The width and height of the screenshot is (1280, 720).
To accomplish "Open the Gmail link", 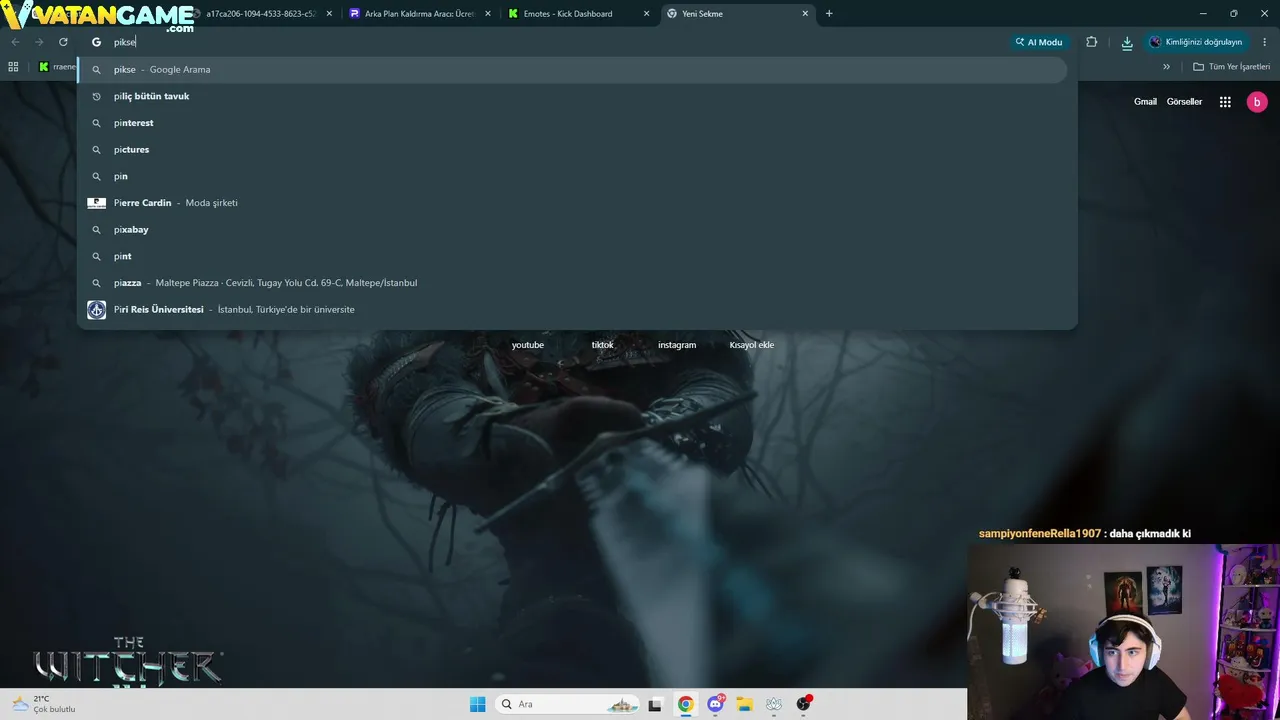I will point(1145,102).
